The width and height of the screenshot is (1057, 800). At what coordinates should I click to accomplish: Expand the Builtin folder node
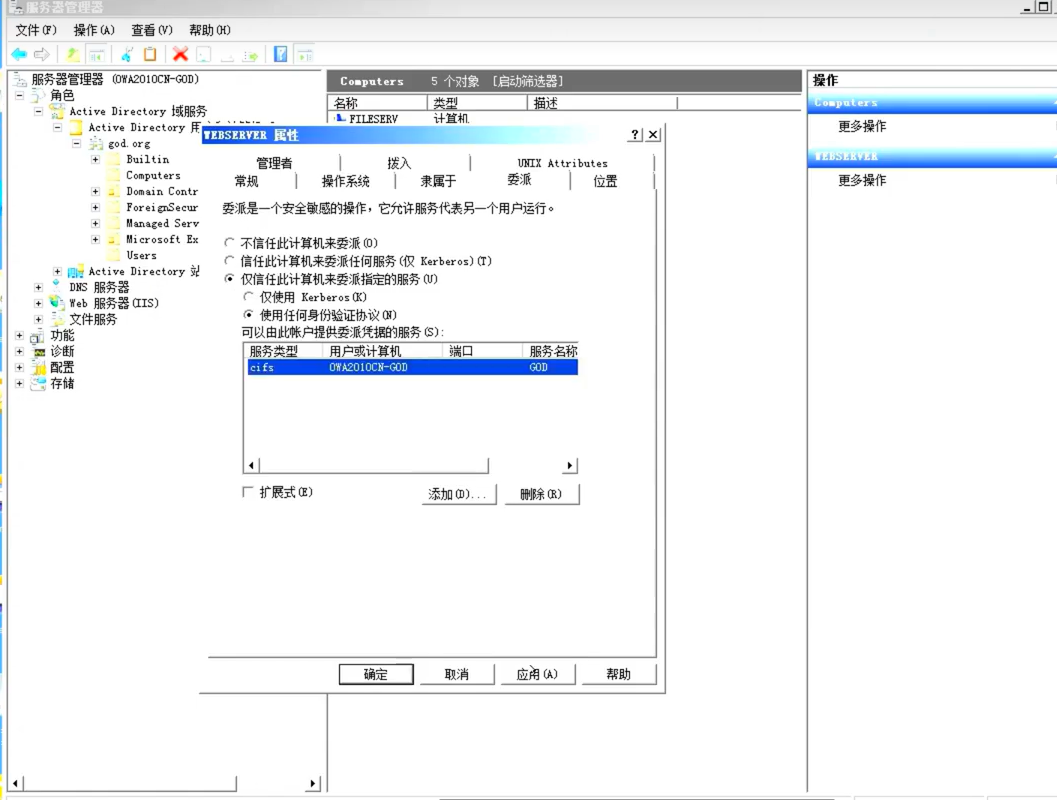pos(95,160)
